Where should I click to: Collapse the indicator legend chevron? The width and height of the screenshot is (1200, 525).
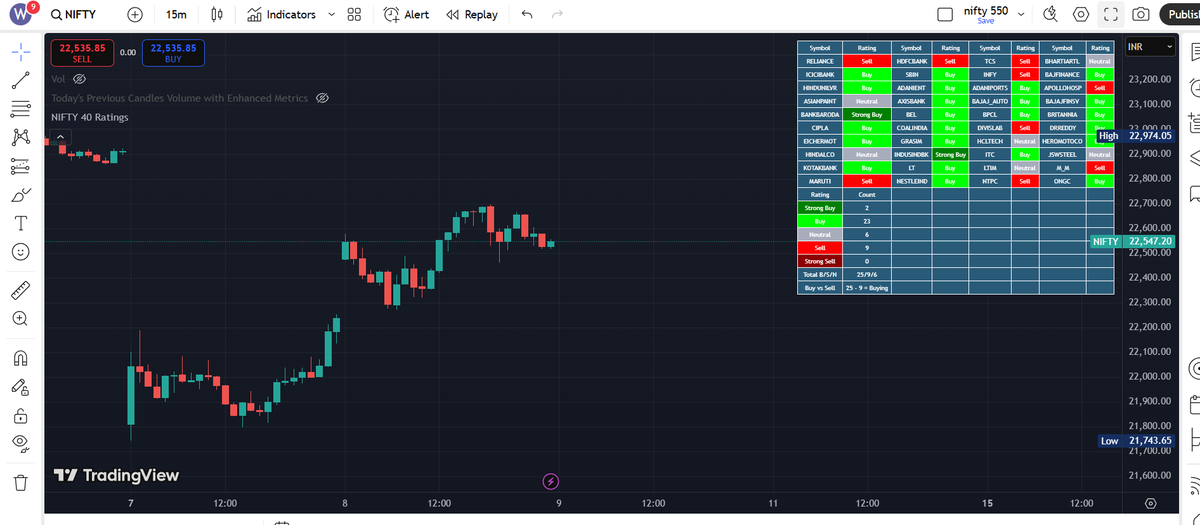[x=59, y=136]
